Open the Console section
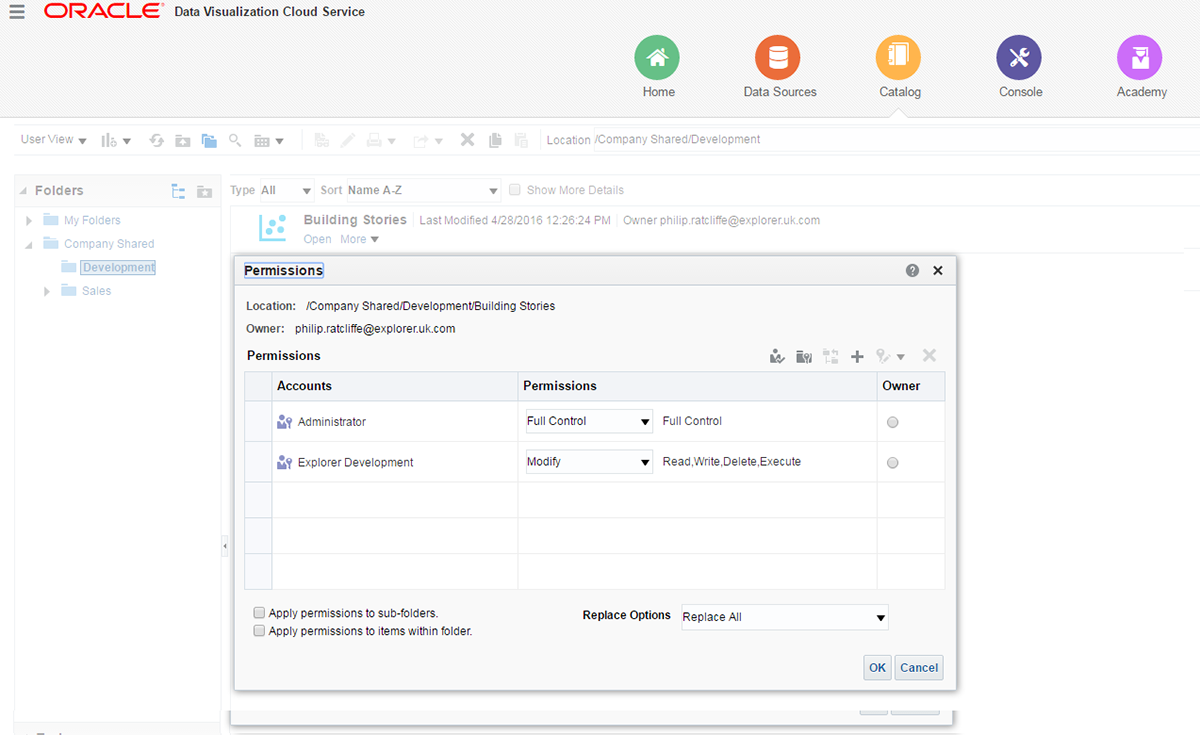Image resolution: width=1200 pixels, height=735 pixels. tap(1020, 57)
